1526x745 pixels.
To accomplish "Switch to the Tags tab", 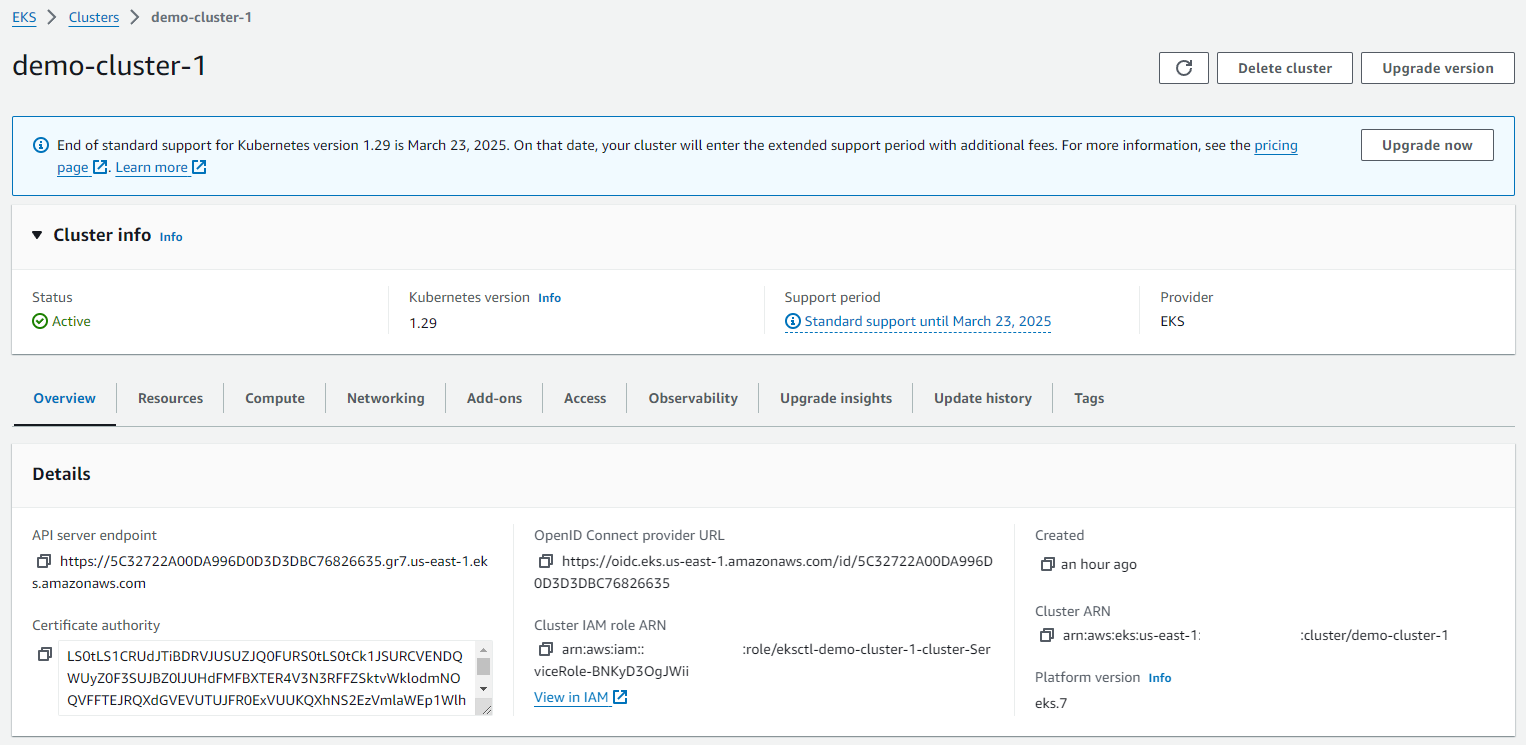I will (x=1089, y=398).
